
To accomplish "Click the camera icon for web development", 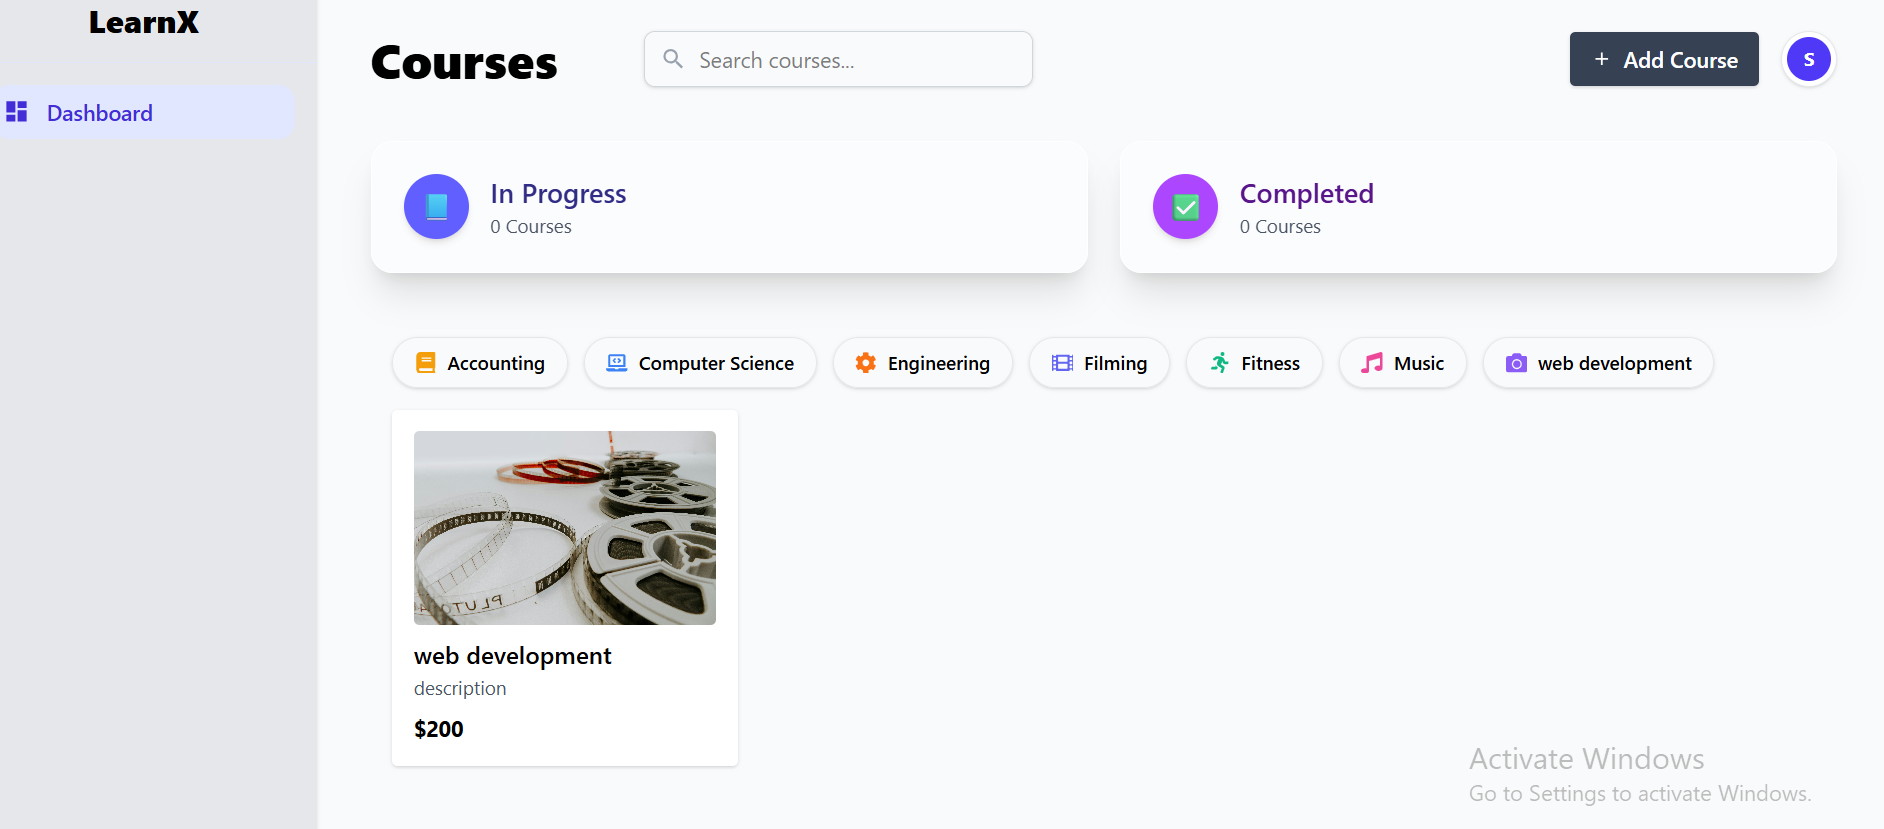I will [1516, 363].
